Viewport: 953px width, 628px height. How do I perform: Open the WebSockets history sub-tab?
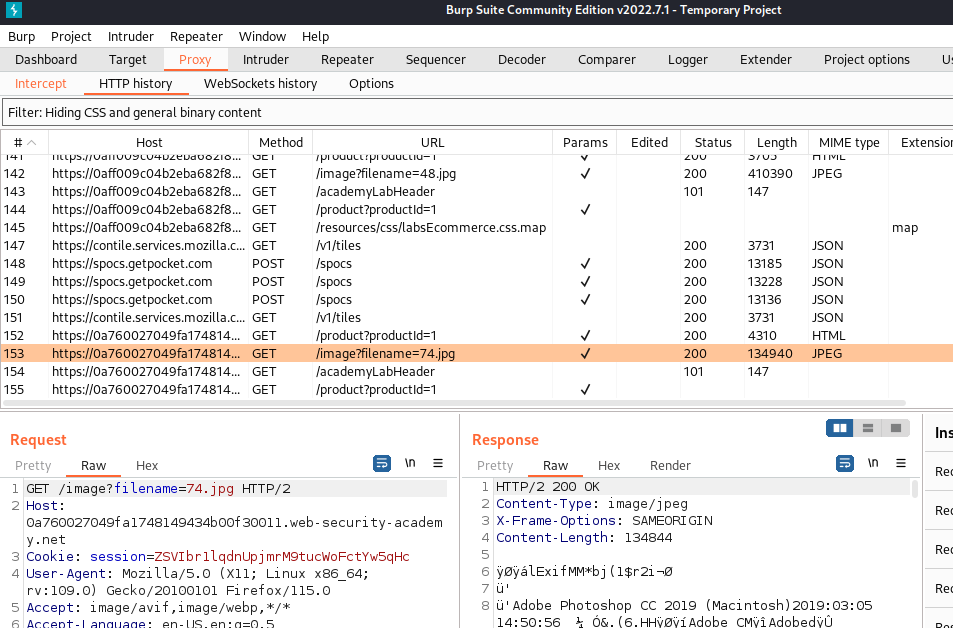(260, 84)
